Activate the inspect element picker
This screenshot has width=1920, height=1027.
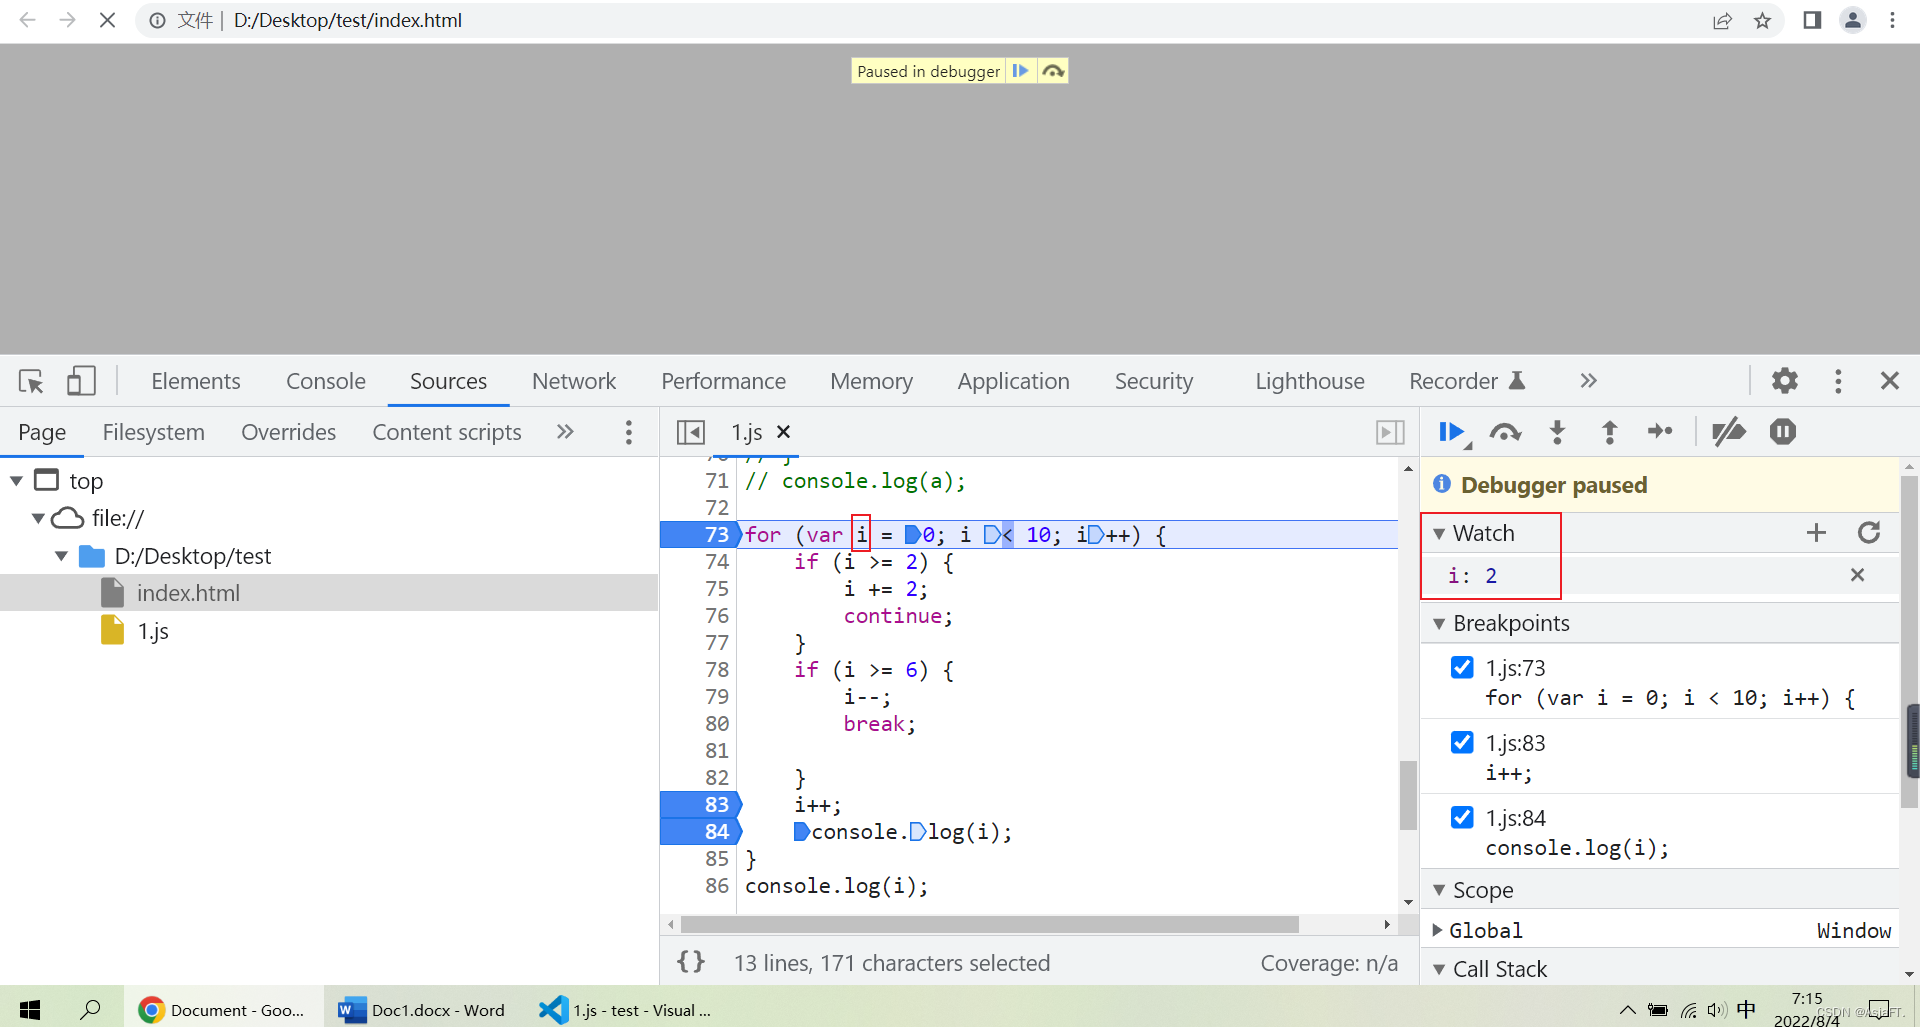tap(31, 381)
